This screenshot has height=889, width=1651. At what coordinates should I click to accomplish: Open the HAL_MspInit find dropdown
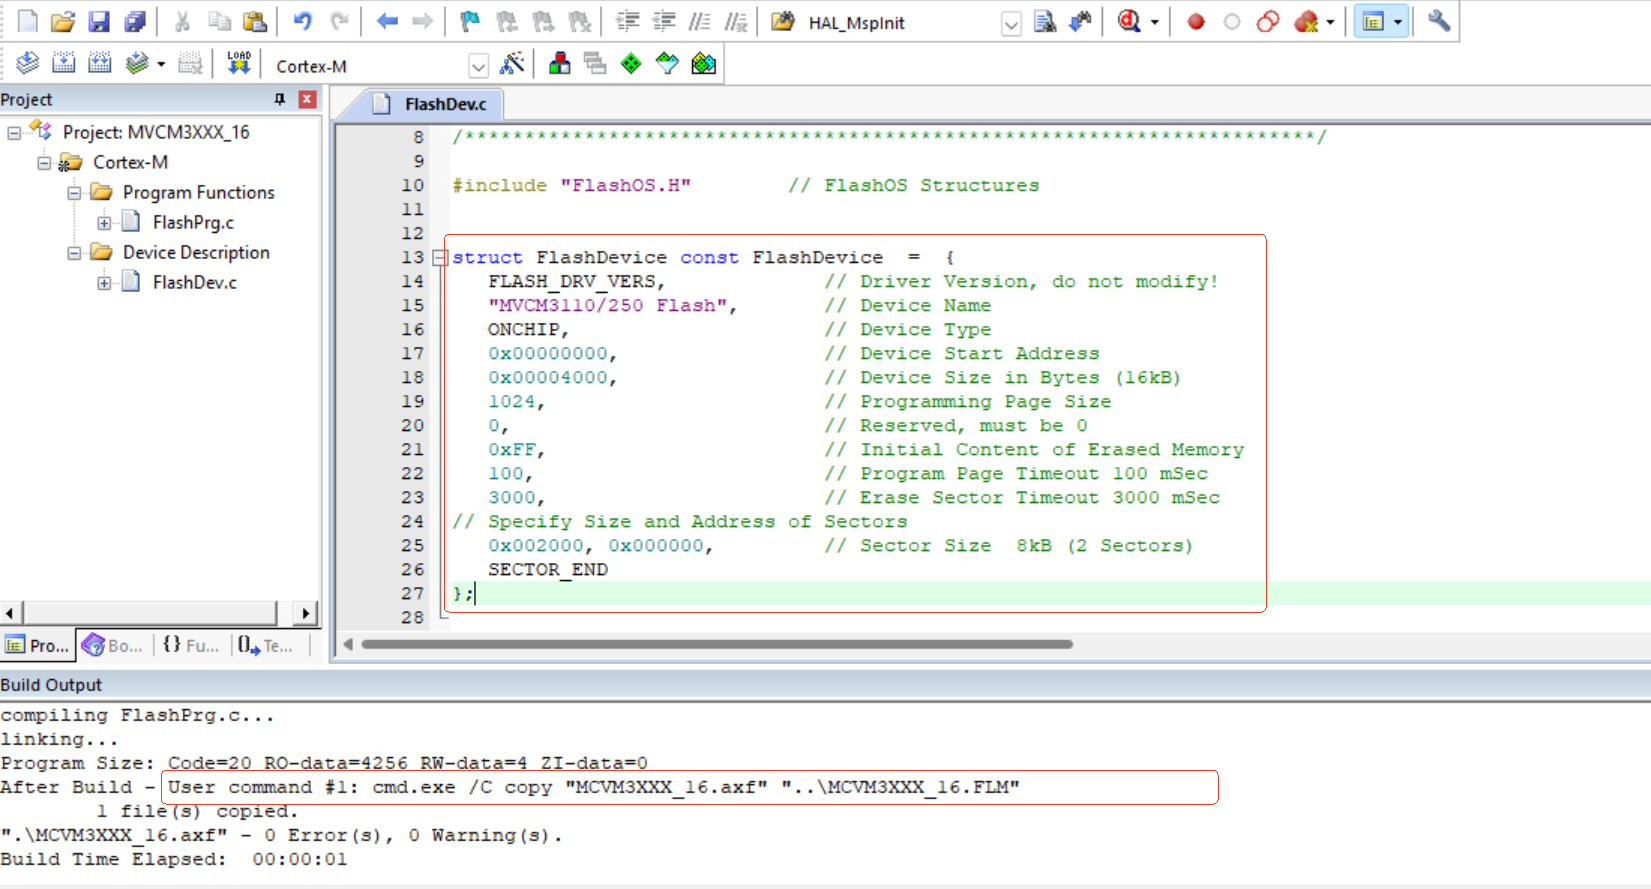coord(1011,24)
